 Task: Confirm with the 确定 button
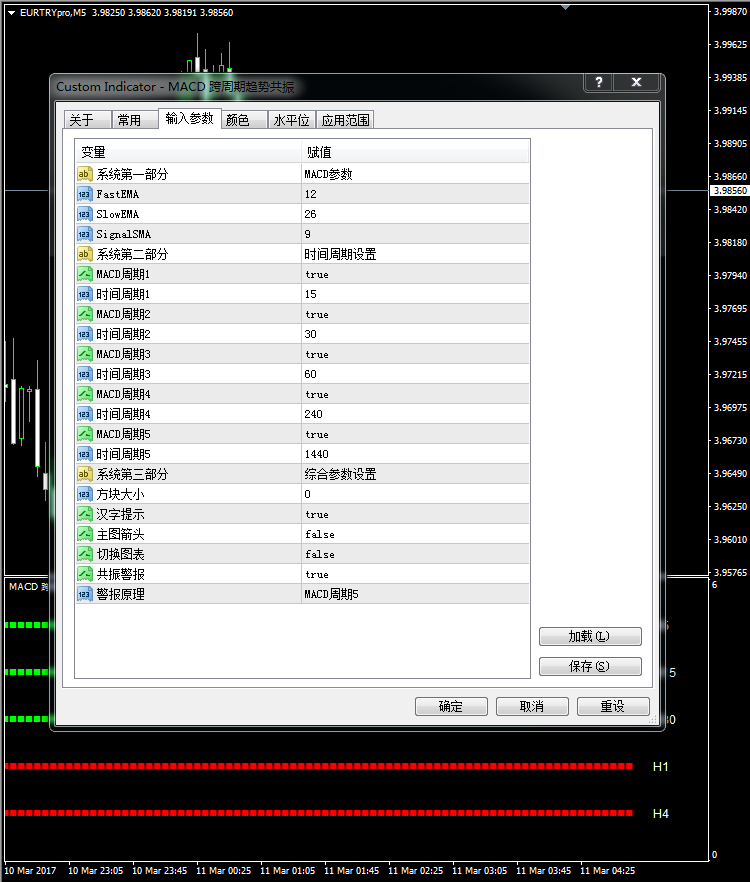451,706
